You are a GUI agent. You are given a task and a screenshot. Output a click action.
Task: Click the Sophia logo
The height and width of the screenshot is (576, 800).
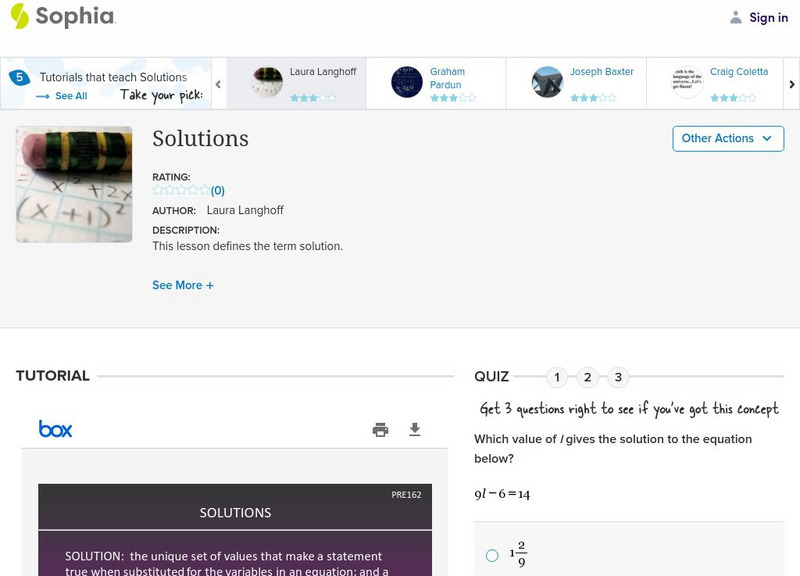pyautogui.click(x=60, y=17)
